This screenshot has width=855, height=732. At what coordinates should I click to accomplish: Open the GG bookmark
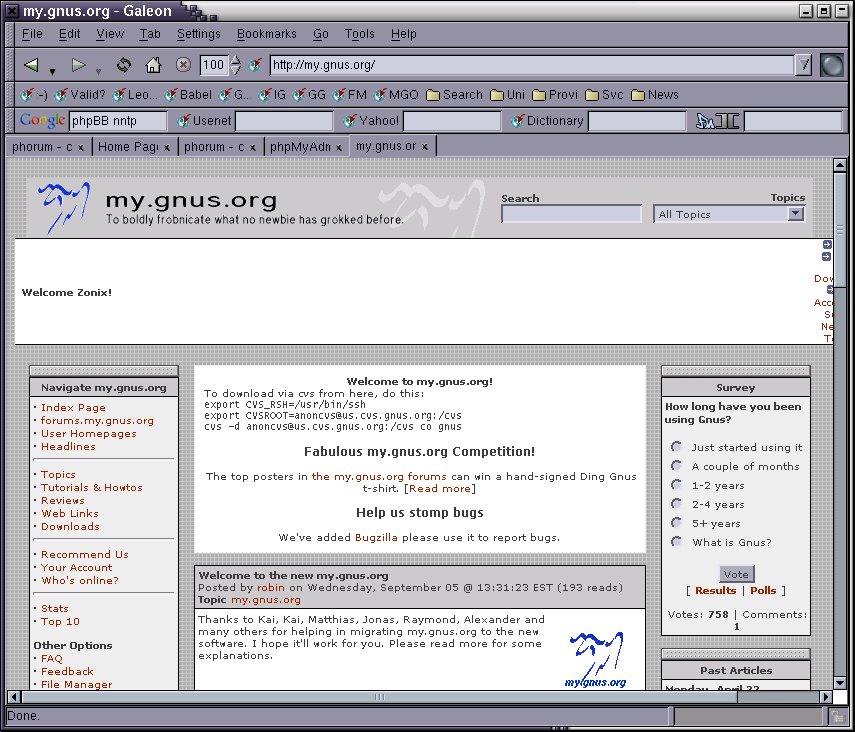(x=309, y=95)
